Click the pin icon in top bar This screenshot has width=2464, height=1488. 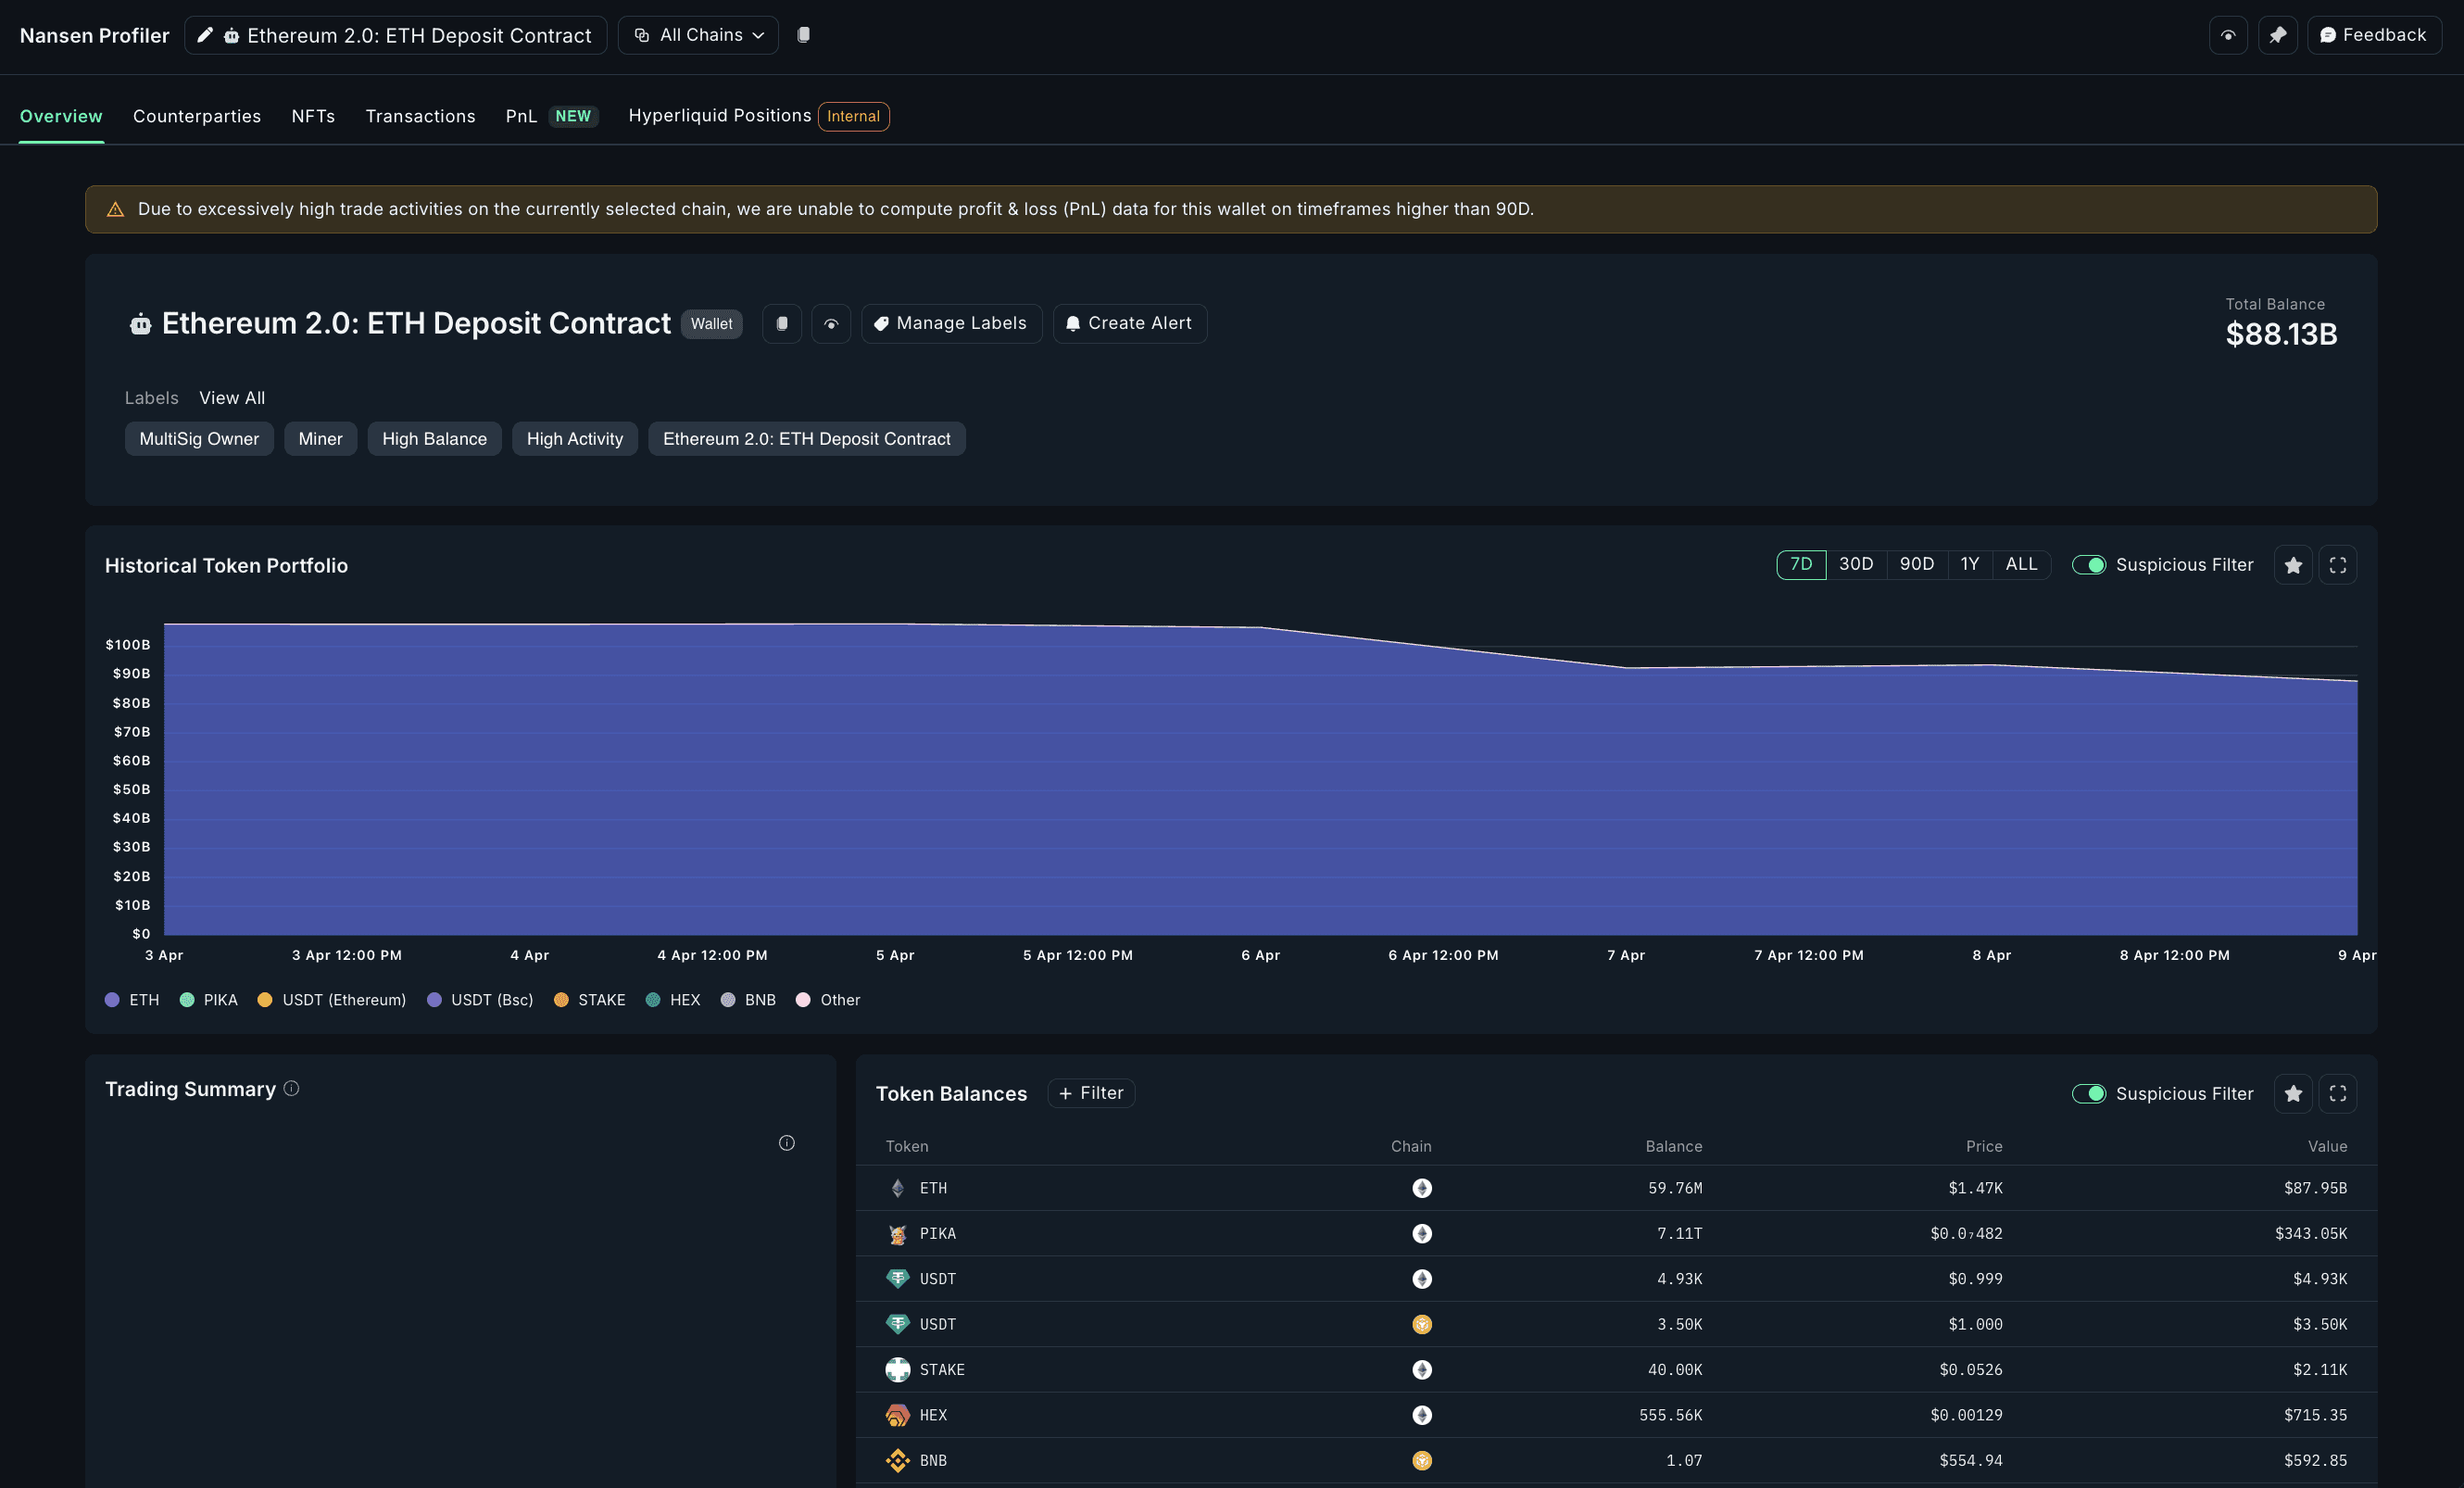2277,35
